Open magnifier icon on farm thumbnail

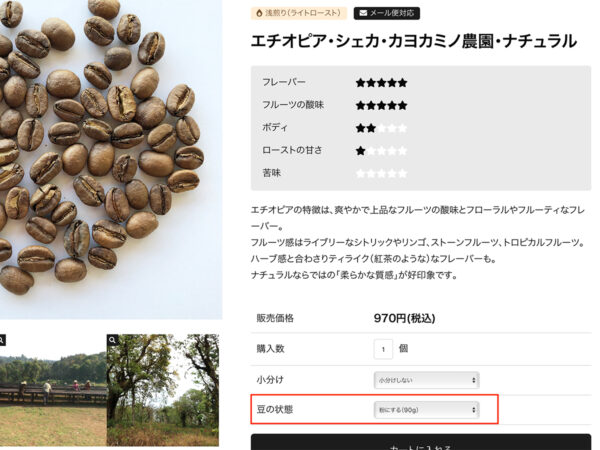pyautogui.click(x=2, y=340)
